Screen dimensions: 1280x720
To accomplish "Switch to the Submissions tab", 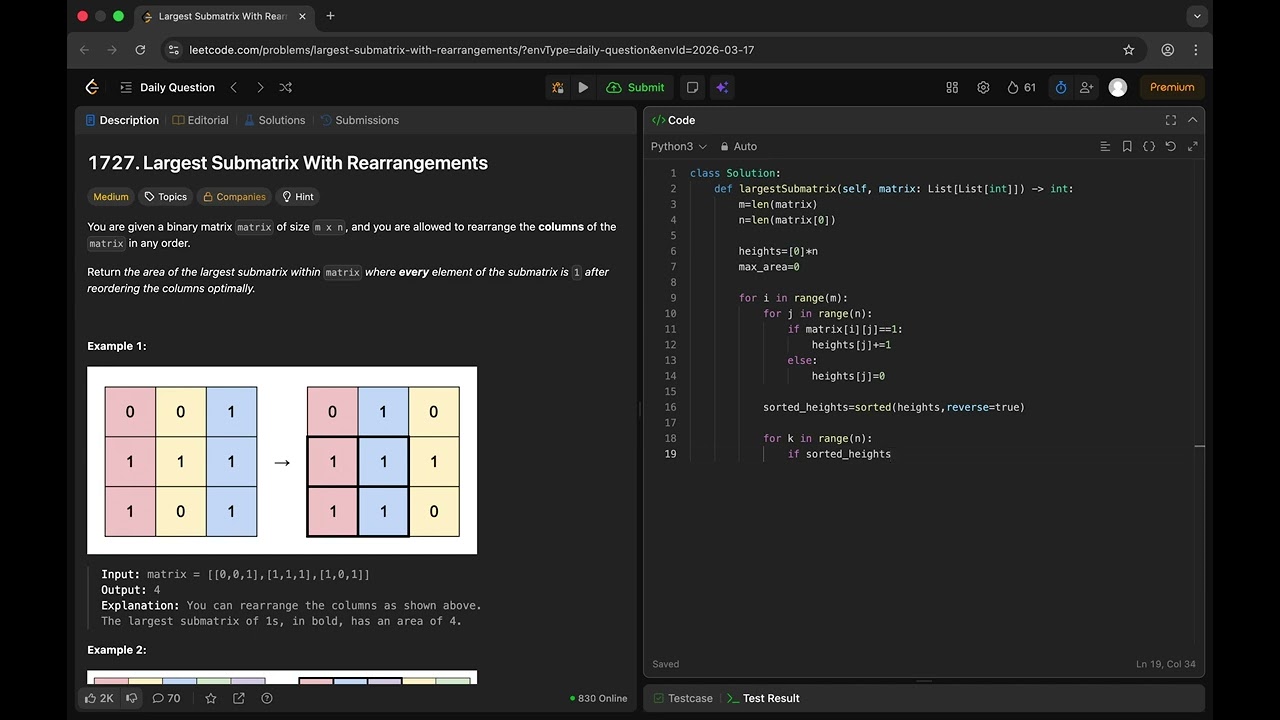I will [x=359, y=120].
